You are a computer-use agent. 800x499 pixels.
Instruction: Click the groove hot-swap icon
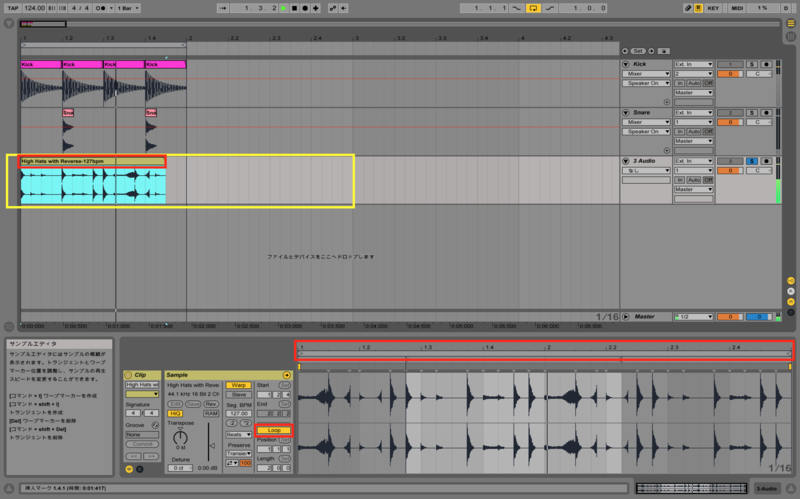tap(155, 425)
